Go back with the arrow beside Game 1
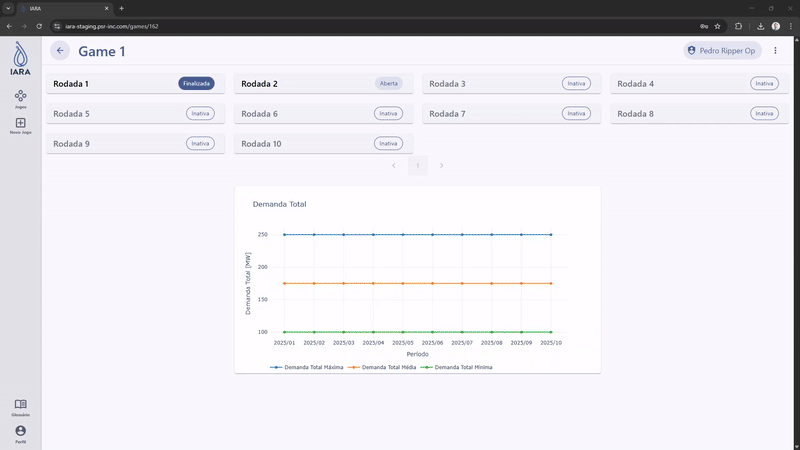The image size is (800, 450). (60, 51)
